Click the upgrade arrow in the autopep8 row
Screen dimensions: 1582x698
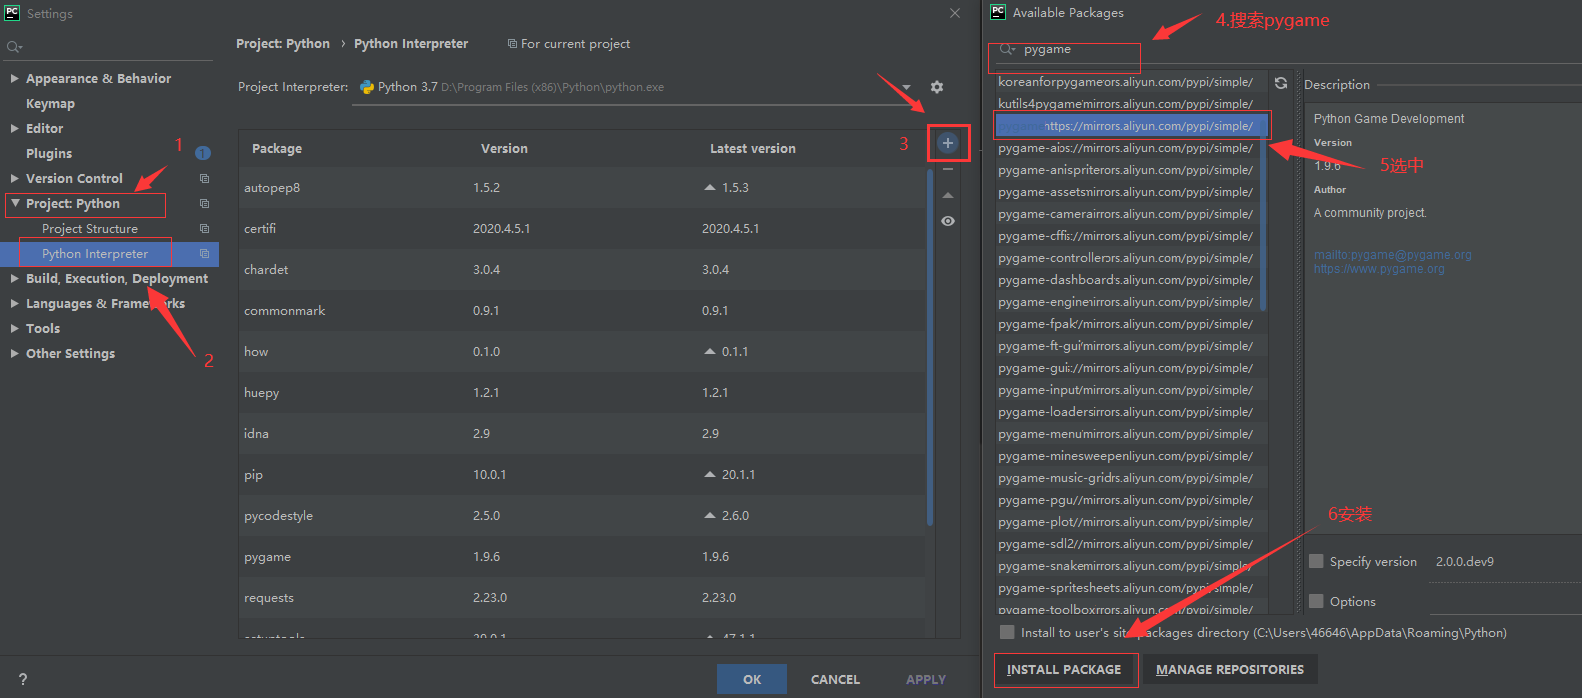710,188
